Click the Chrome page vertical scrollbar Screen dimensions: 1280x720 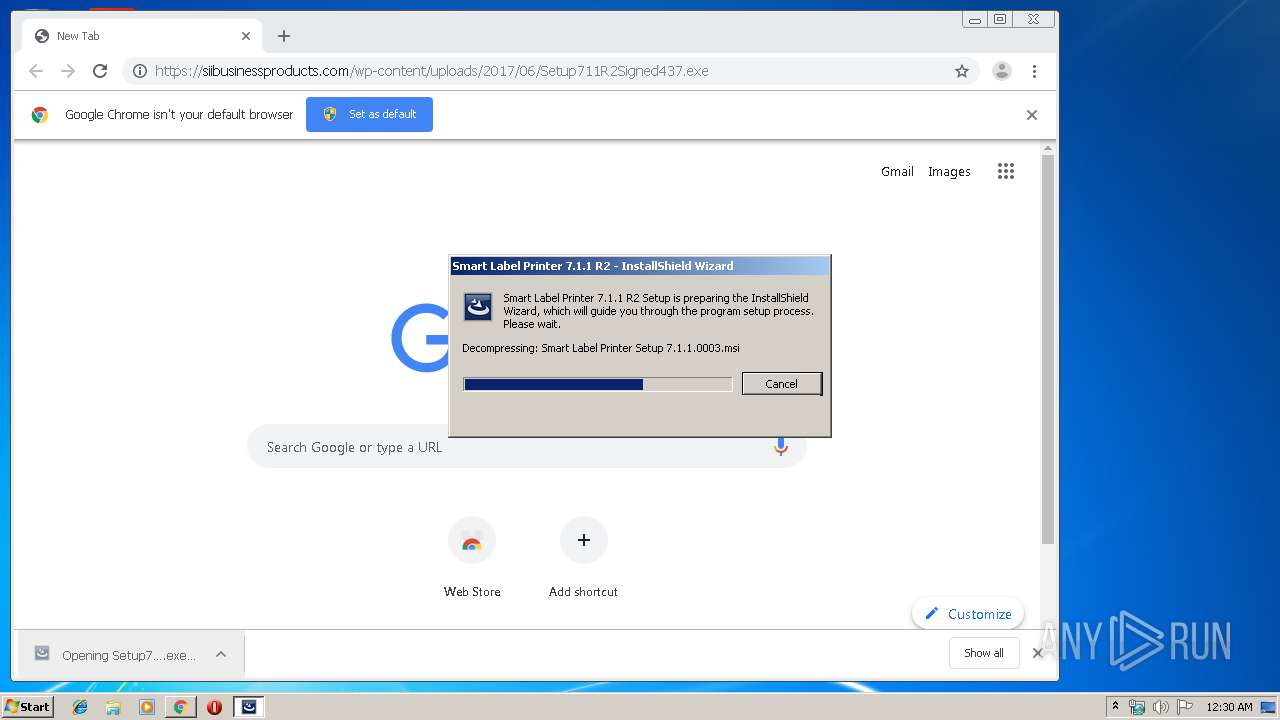[x=1048, y=350]
